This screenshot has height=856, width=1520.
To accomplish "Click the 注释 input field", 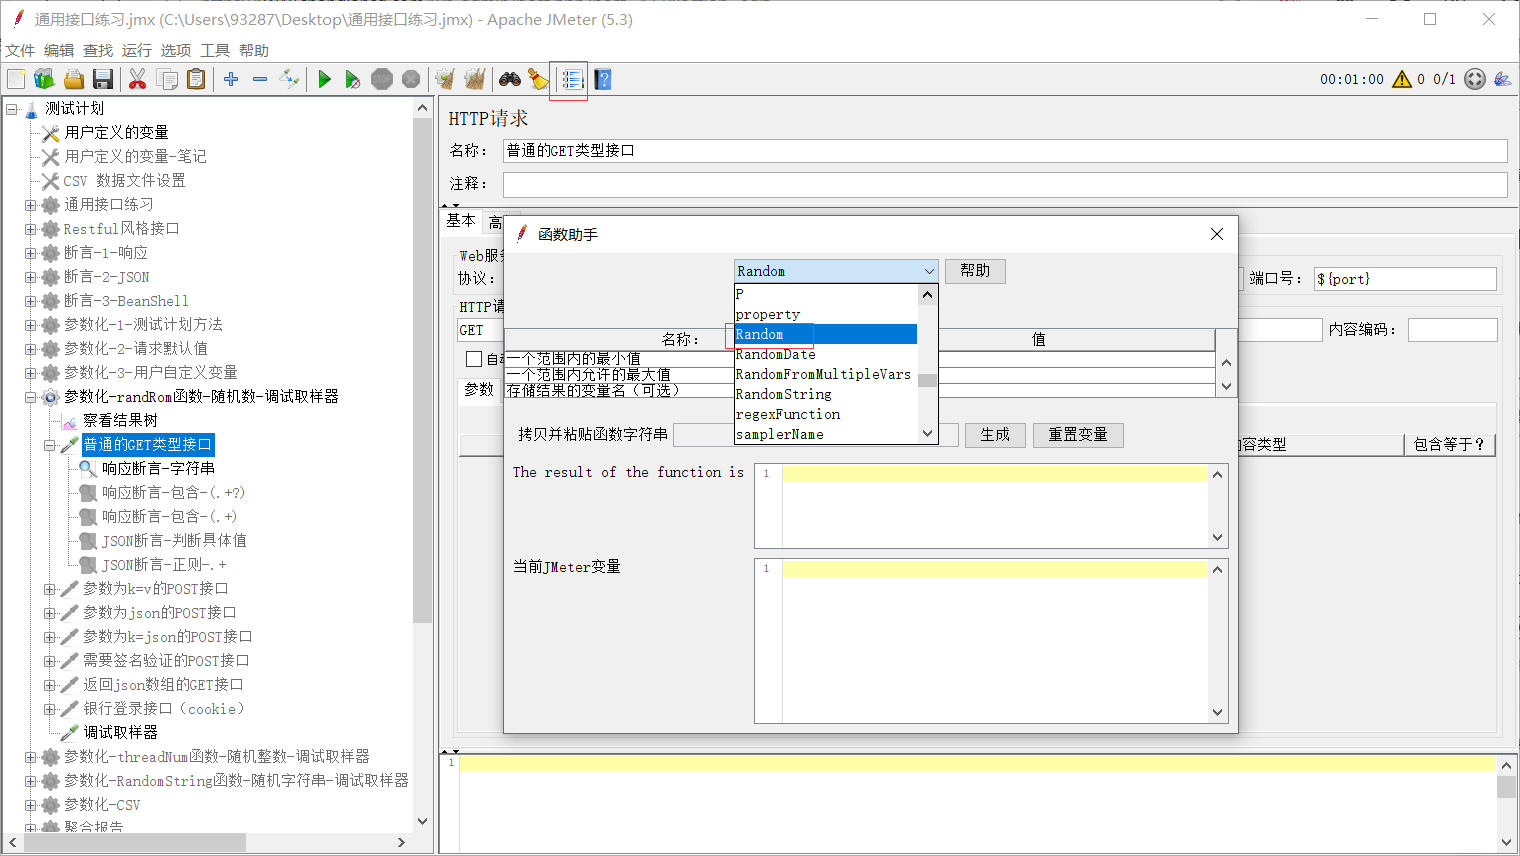I will pyautogui.click(x=1005, y=184).
